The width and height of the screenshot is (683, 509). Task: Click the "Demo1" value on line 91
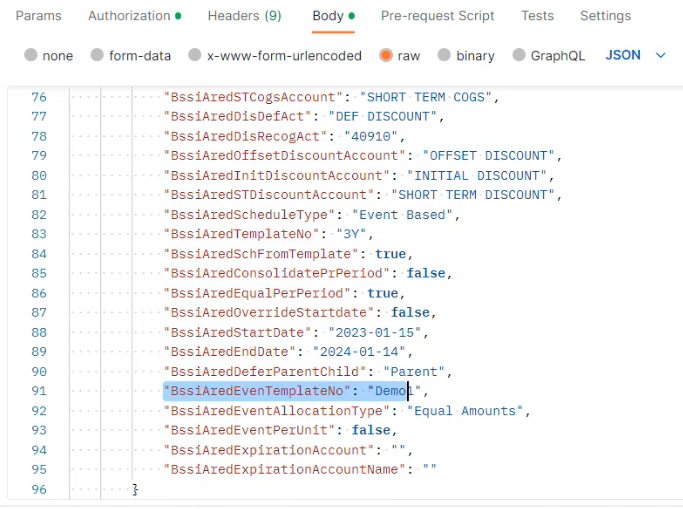(394, 391)
